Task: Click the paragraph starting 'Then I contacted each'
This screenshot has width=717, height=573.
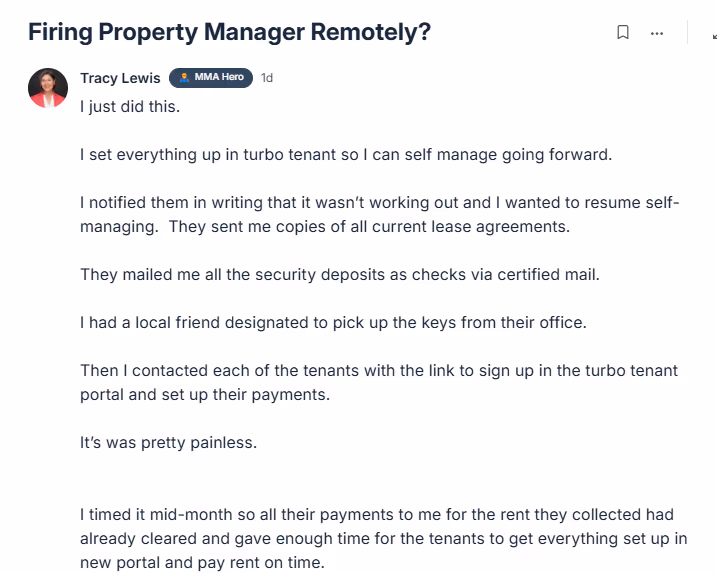Action: (x=379, y=382)
